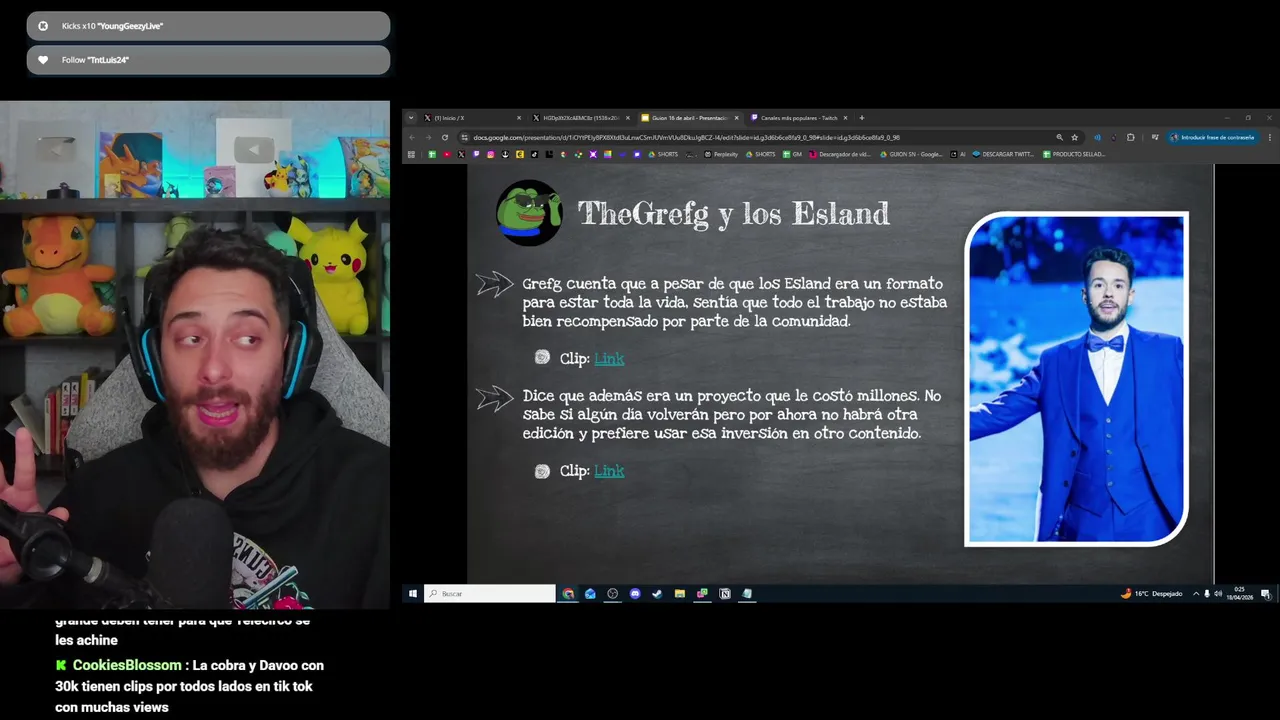Viewport: 1280px width, 720px height.
Task: Open the first SHORTS bookmark
Action: pos(662,154)
